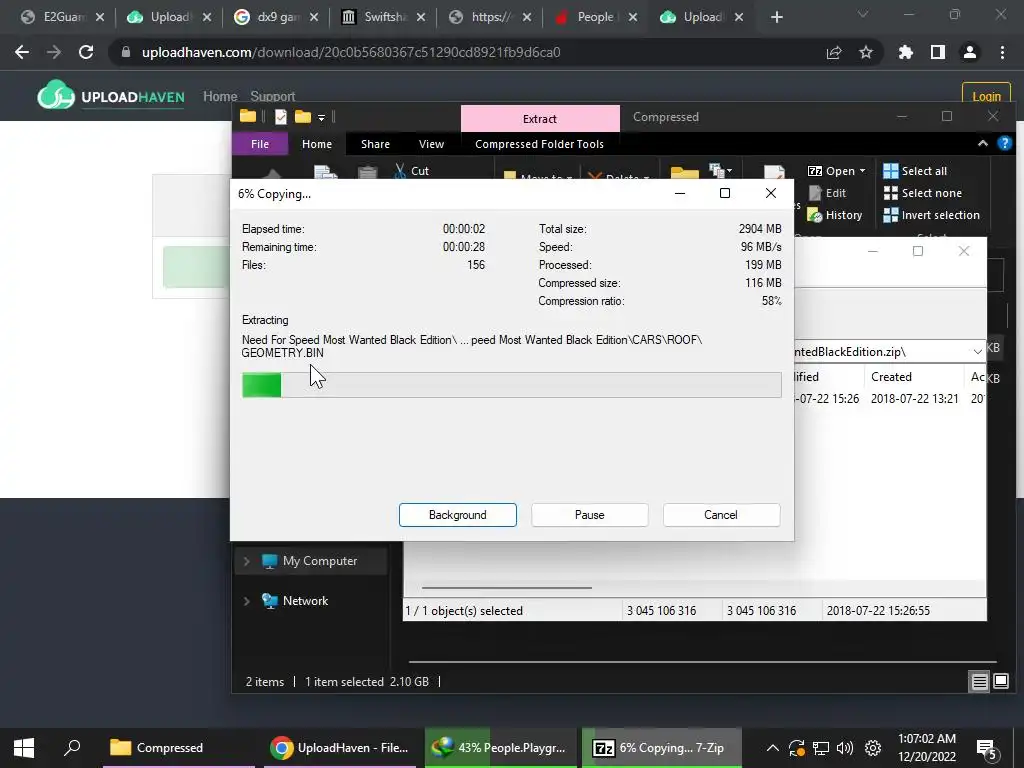This screenshot has height=768, width=1024.
Task: Collapse the Explorer ribbon
Action: [982, 143]
